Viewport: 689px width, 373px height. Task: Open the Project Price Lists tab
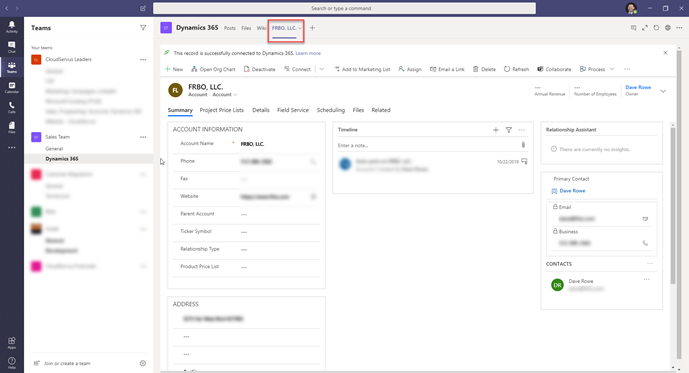221,110
